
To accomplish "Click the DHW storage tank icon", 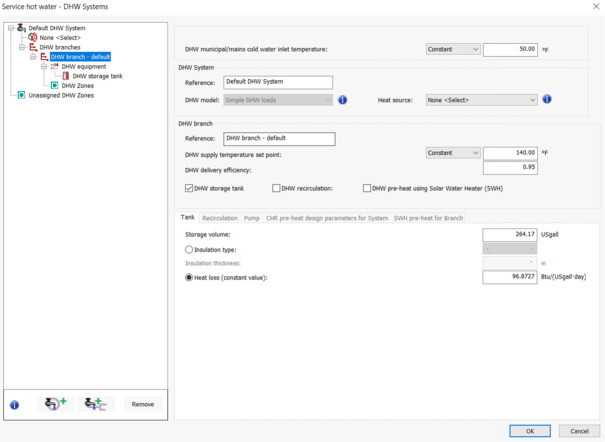I will coord(66,76).
